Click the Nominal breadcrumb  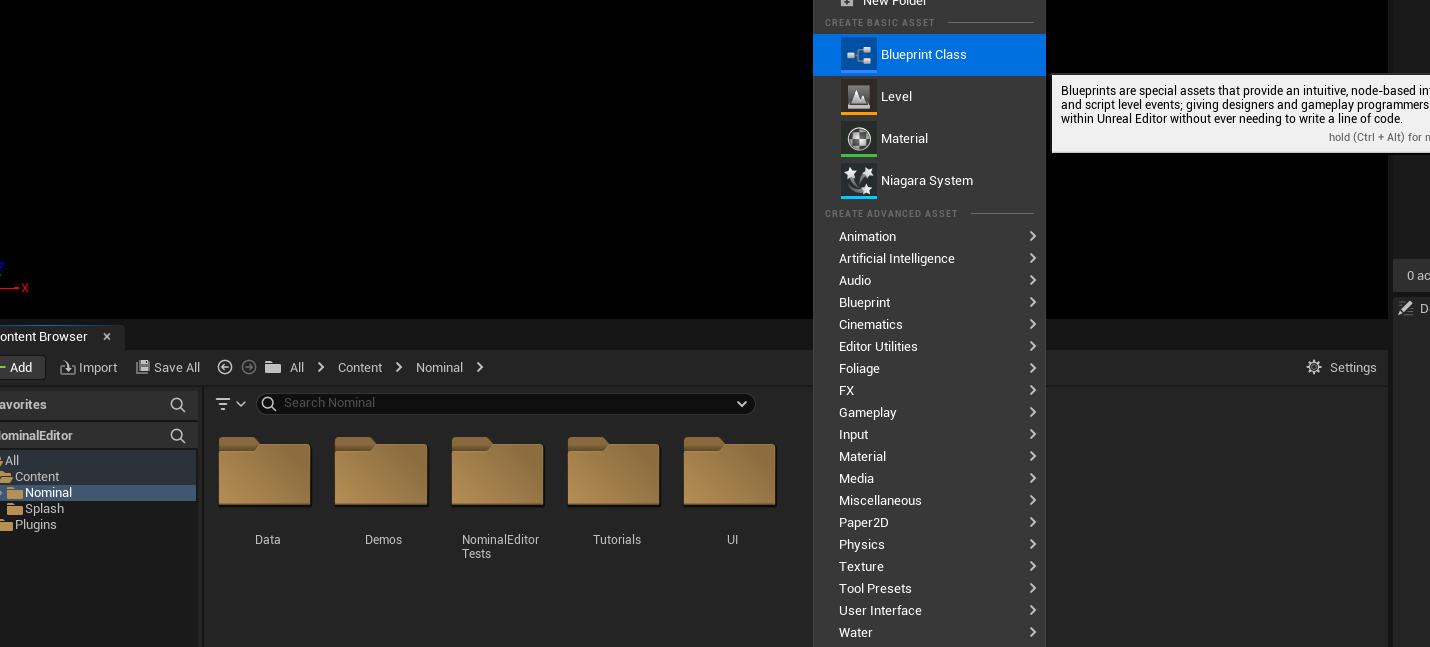click(439, 368)
